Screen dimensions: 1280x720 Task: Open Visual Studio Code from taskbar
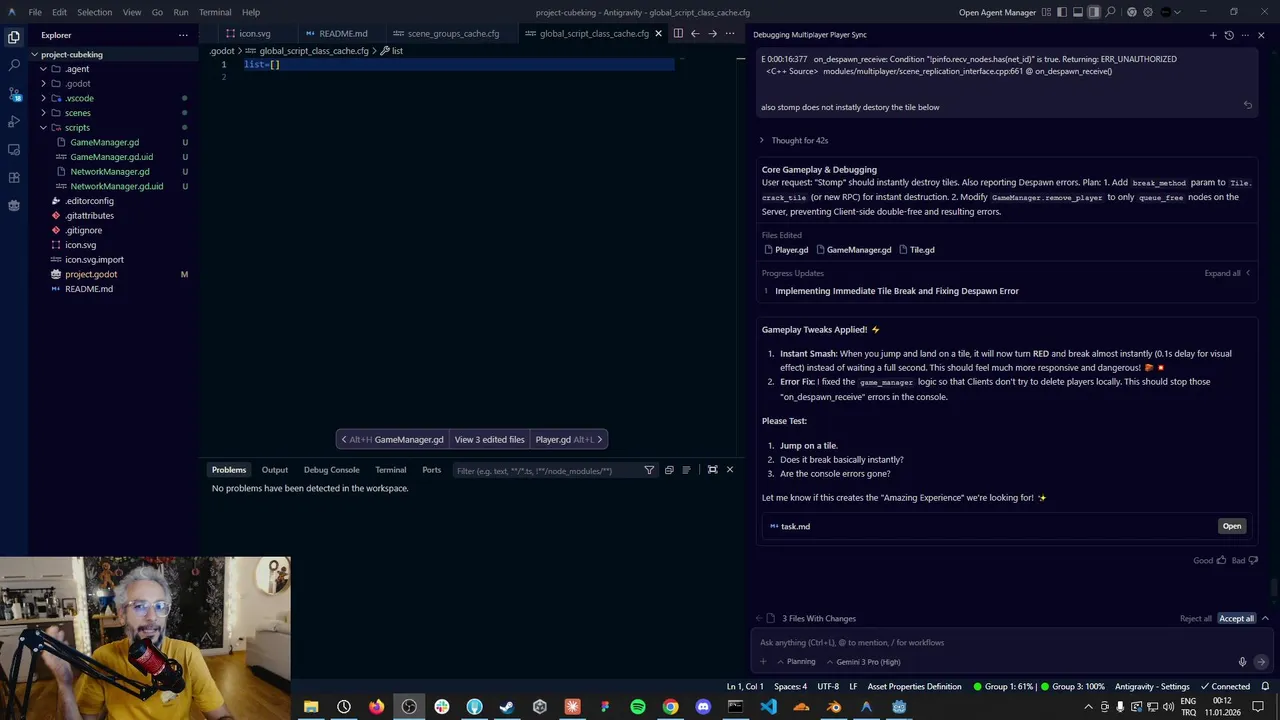click(x=768, y=707)
